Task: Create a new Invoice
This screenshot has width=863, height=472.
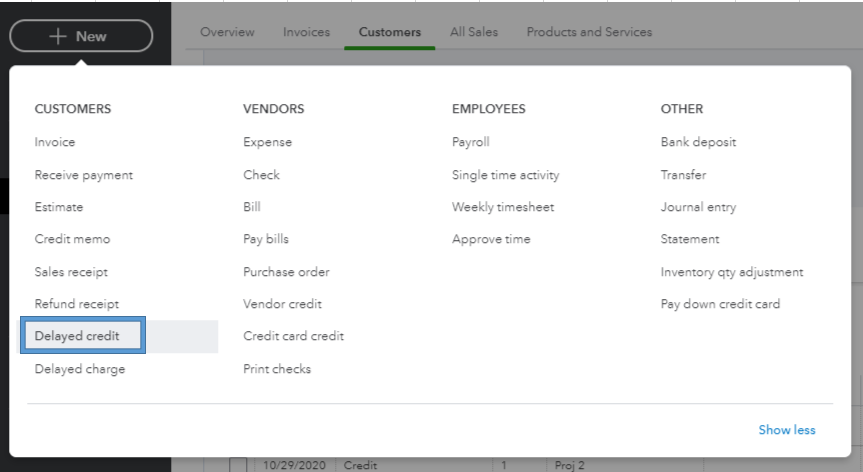Action: coord(55,142)
